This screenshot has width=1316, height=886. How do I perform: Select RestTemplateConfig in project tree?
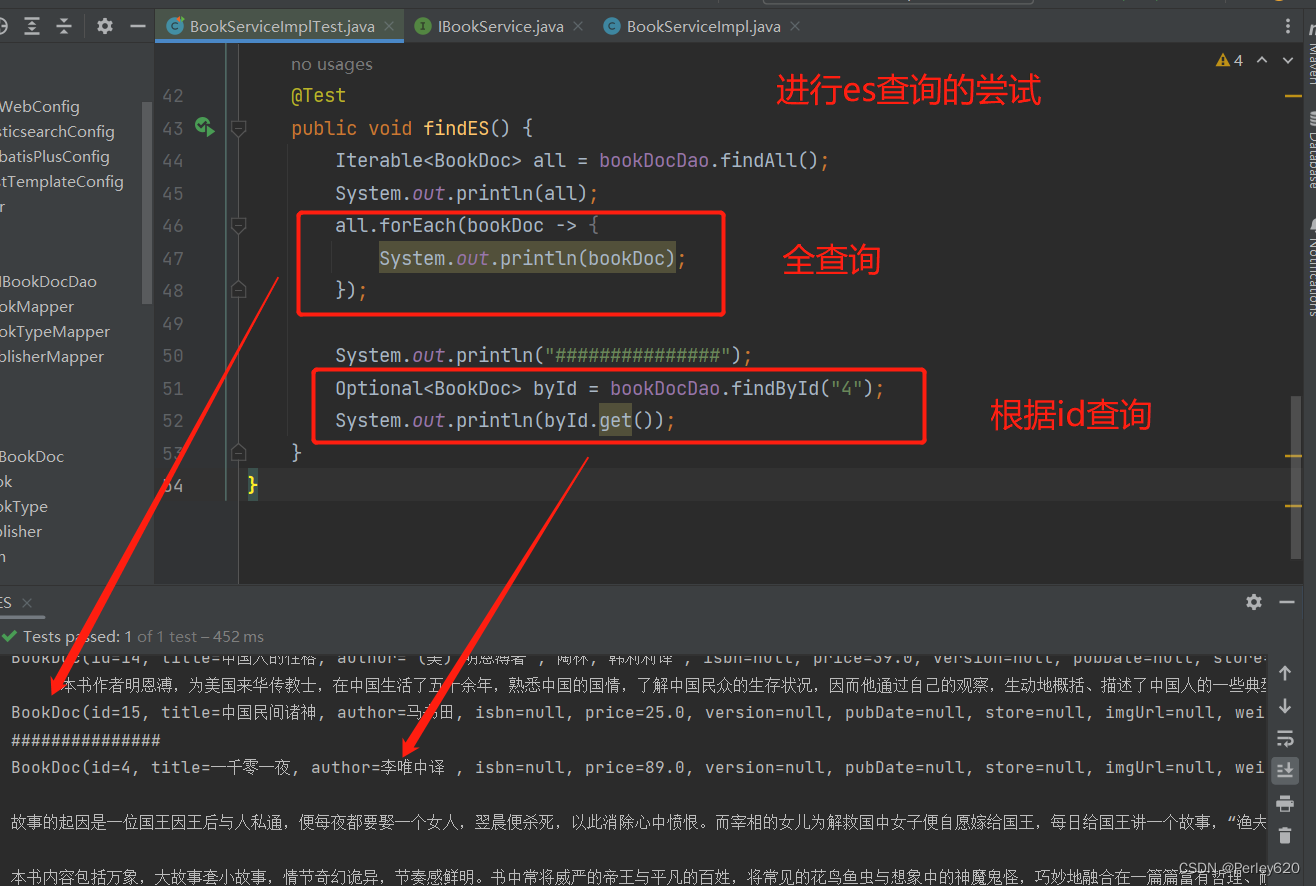pyautogui.click(x=62, y=181)
